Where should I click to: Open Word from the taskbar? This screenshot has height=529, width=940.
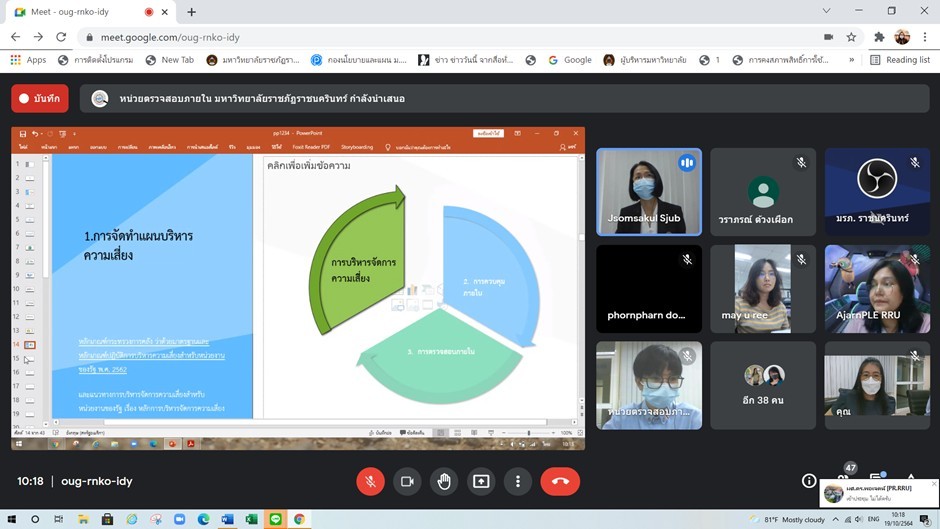tap(227, 519)
